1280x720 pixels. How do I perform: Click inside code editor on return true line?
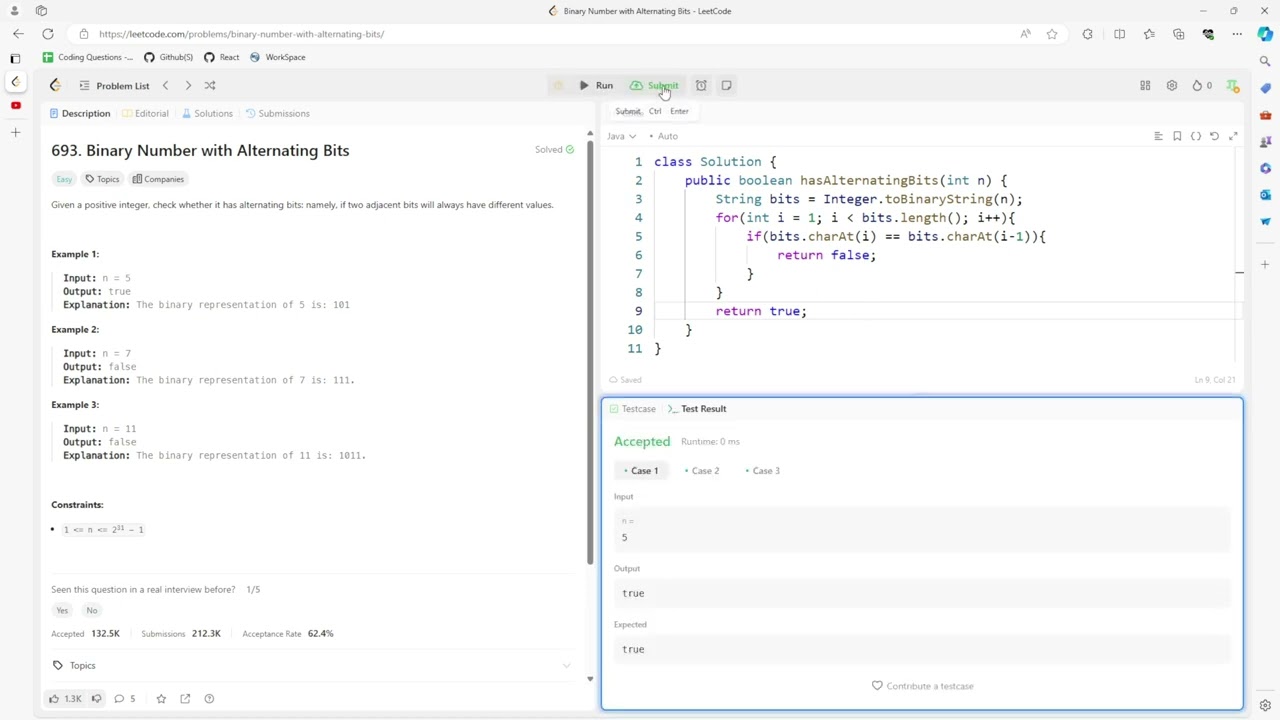click(761, 311)
